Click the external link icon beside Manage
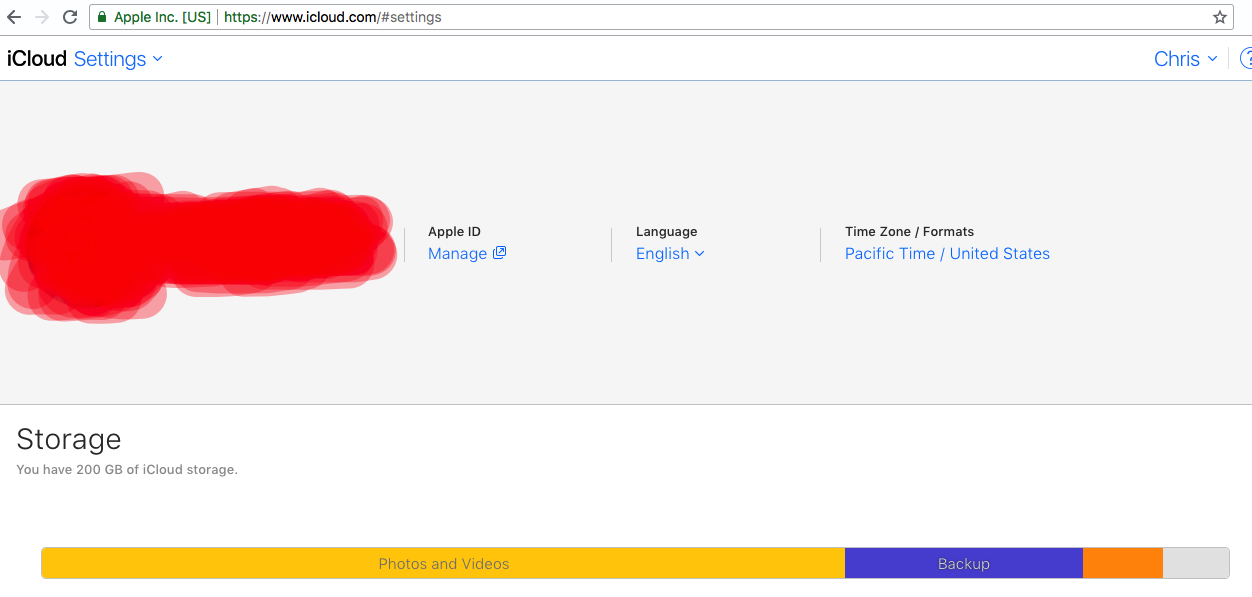 pyautogui.click(x=500, y=253)
